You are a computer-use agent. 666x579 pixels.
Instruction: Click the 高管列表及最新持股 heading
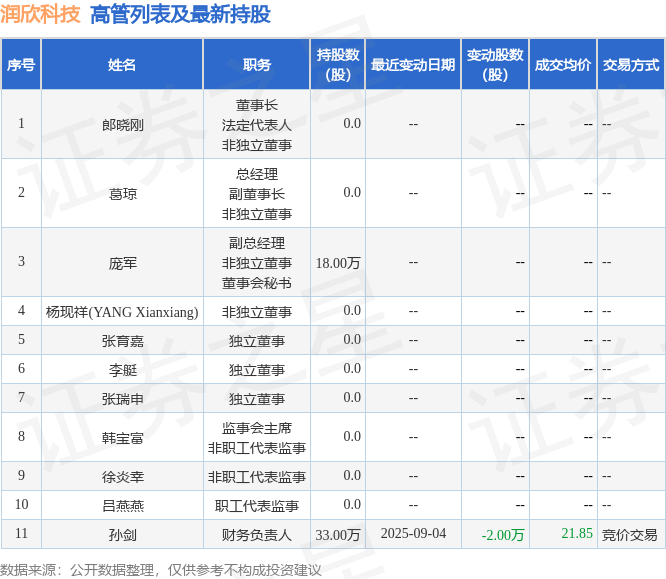(x=180, y=14)
